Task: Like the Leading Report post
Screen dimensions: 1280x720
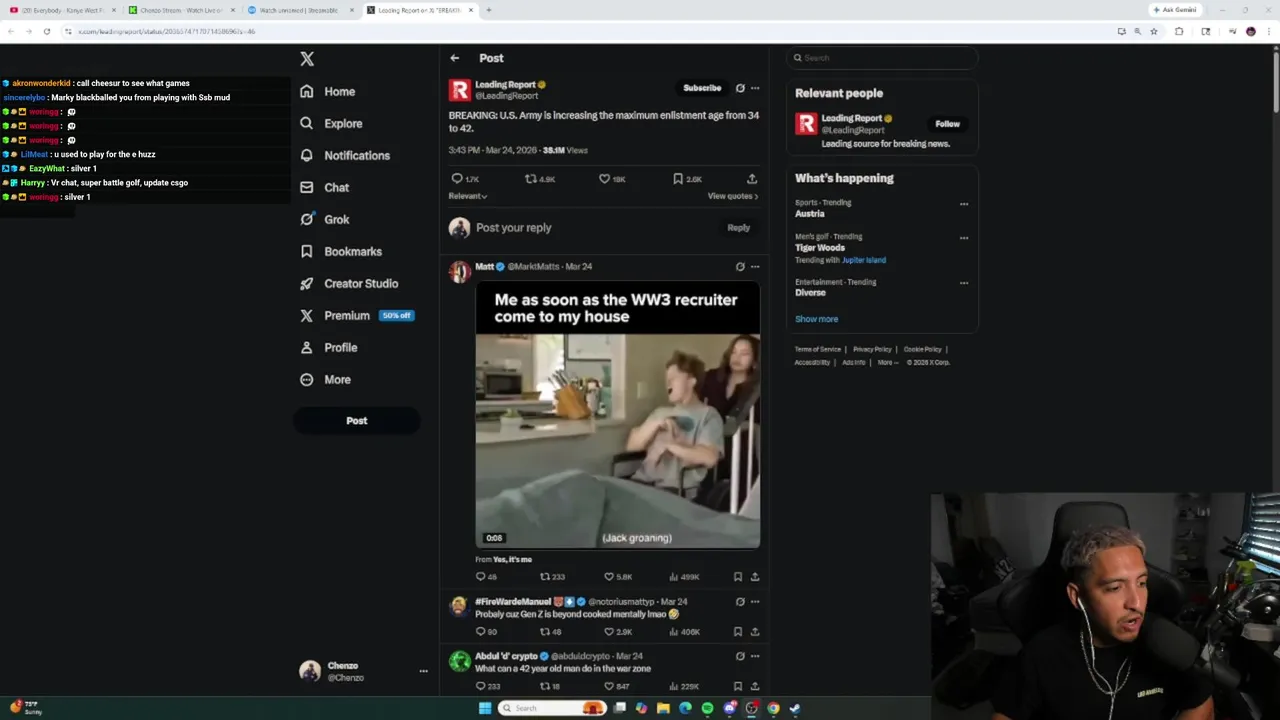Action: [604, 179]
